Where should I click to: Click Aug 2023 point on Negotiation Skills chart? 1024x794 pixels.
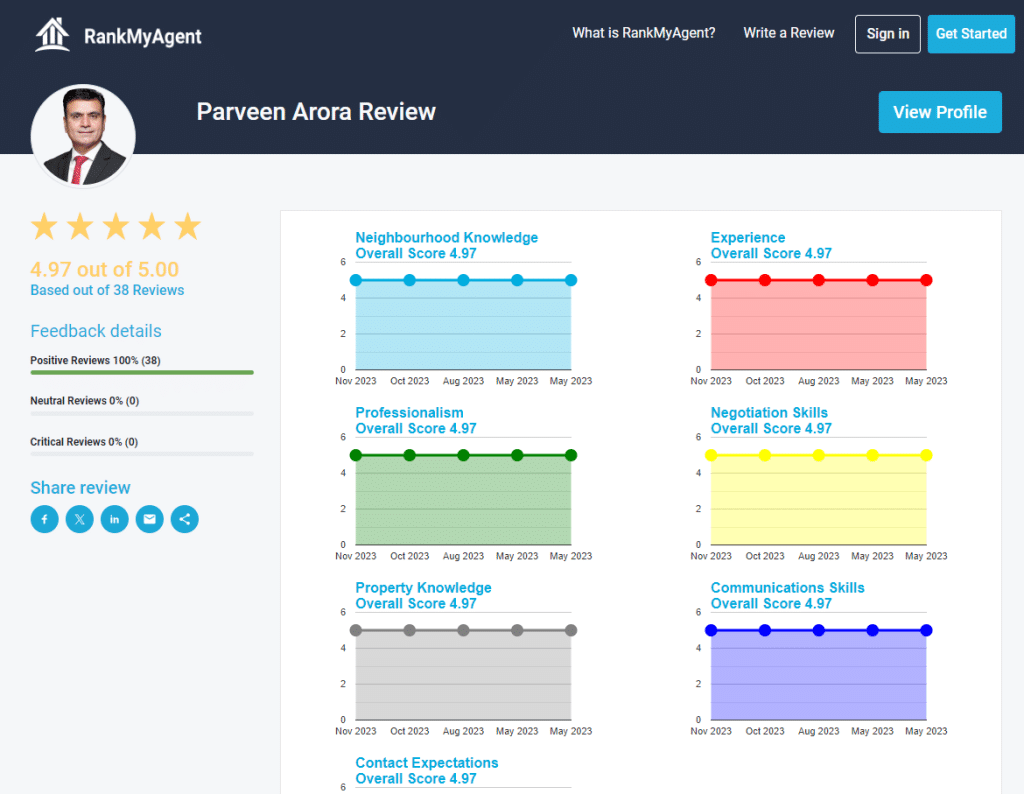click(818, 455)
